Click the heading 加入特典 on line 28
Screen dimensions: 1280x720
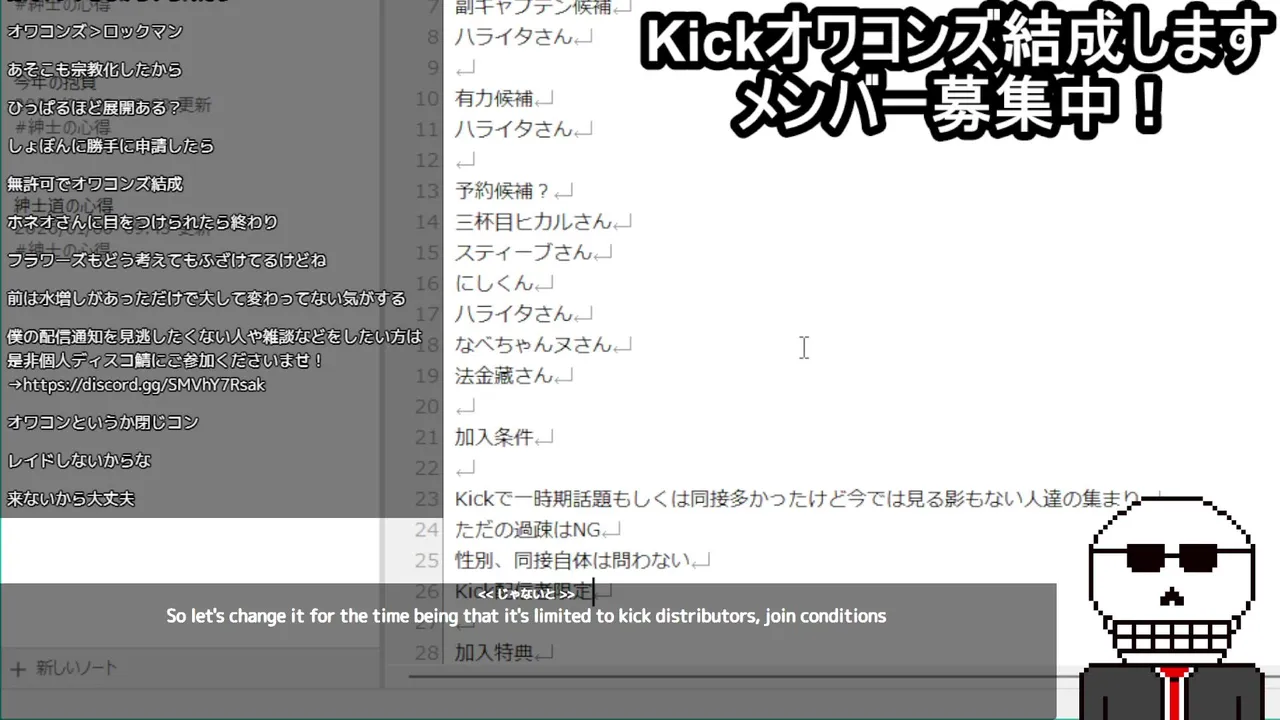pyautogui.click(x=494, y=653)
